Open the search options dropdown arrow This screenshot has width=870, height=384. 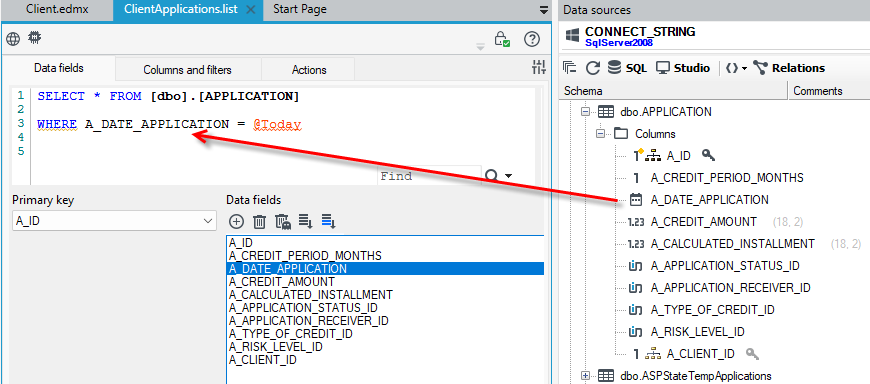508,176
